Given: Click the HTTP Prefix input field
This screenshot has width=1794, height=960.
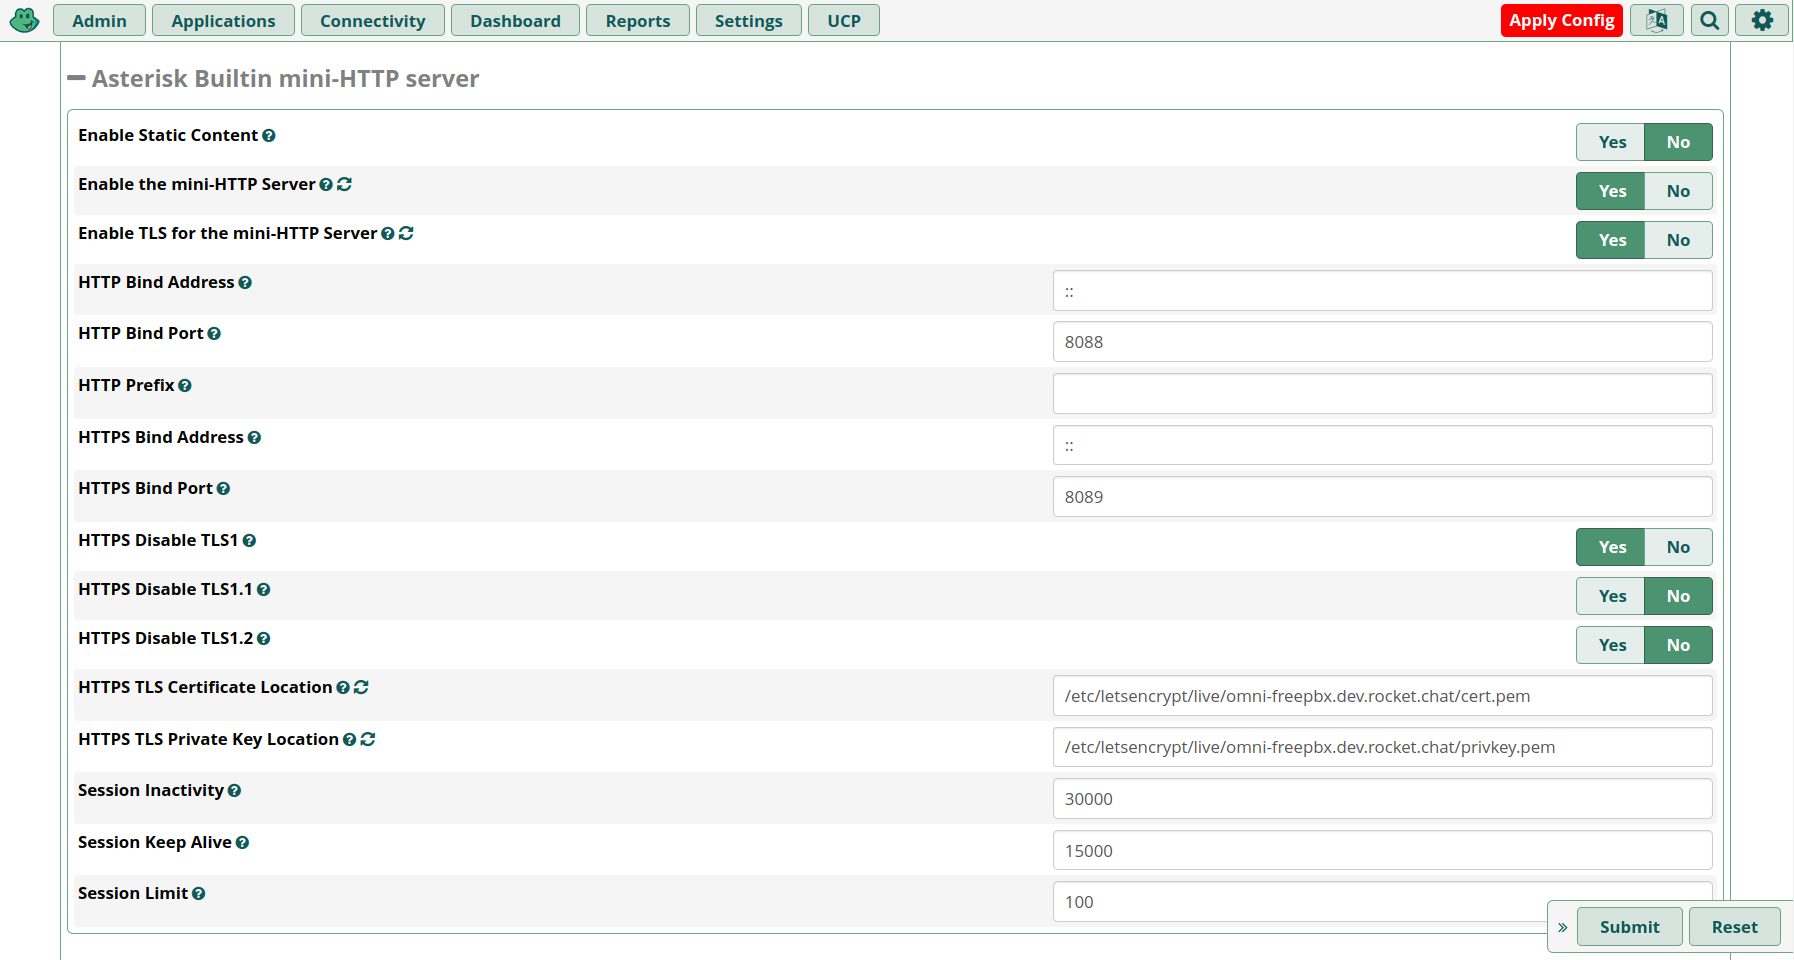Looking at the screenshot, I should tap(1381, 394).
